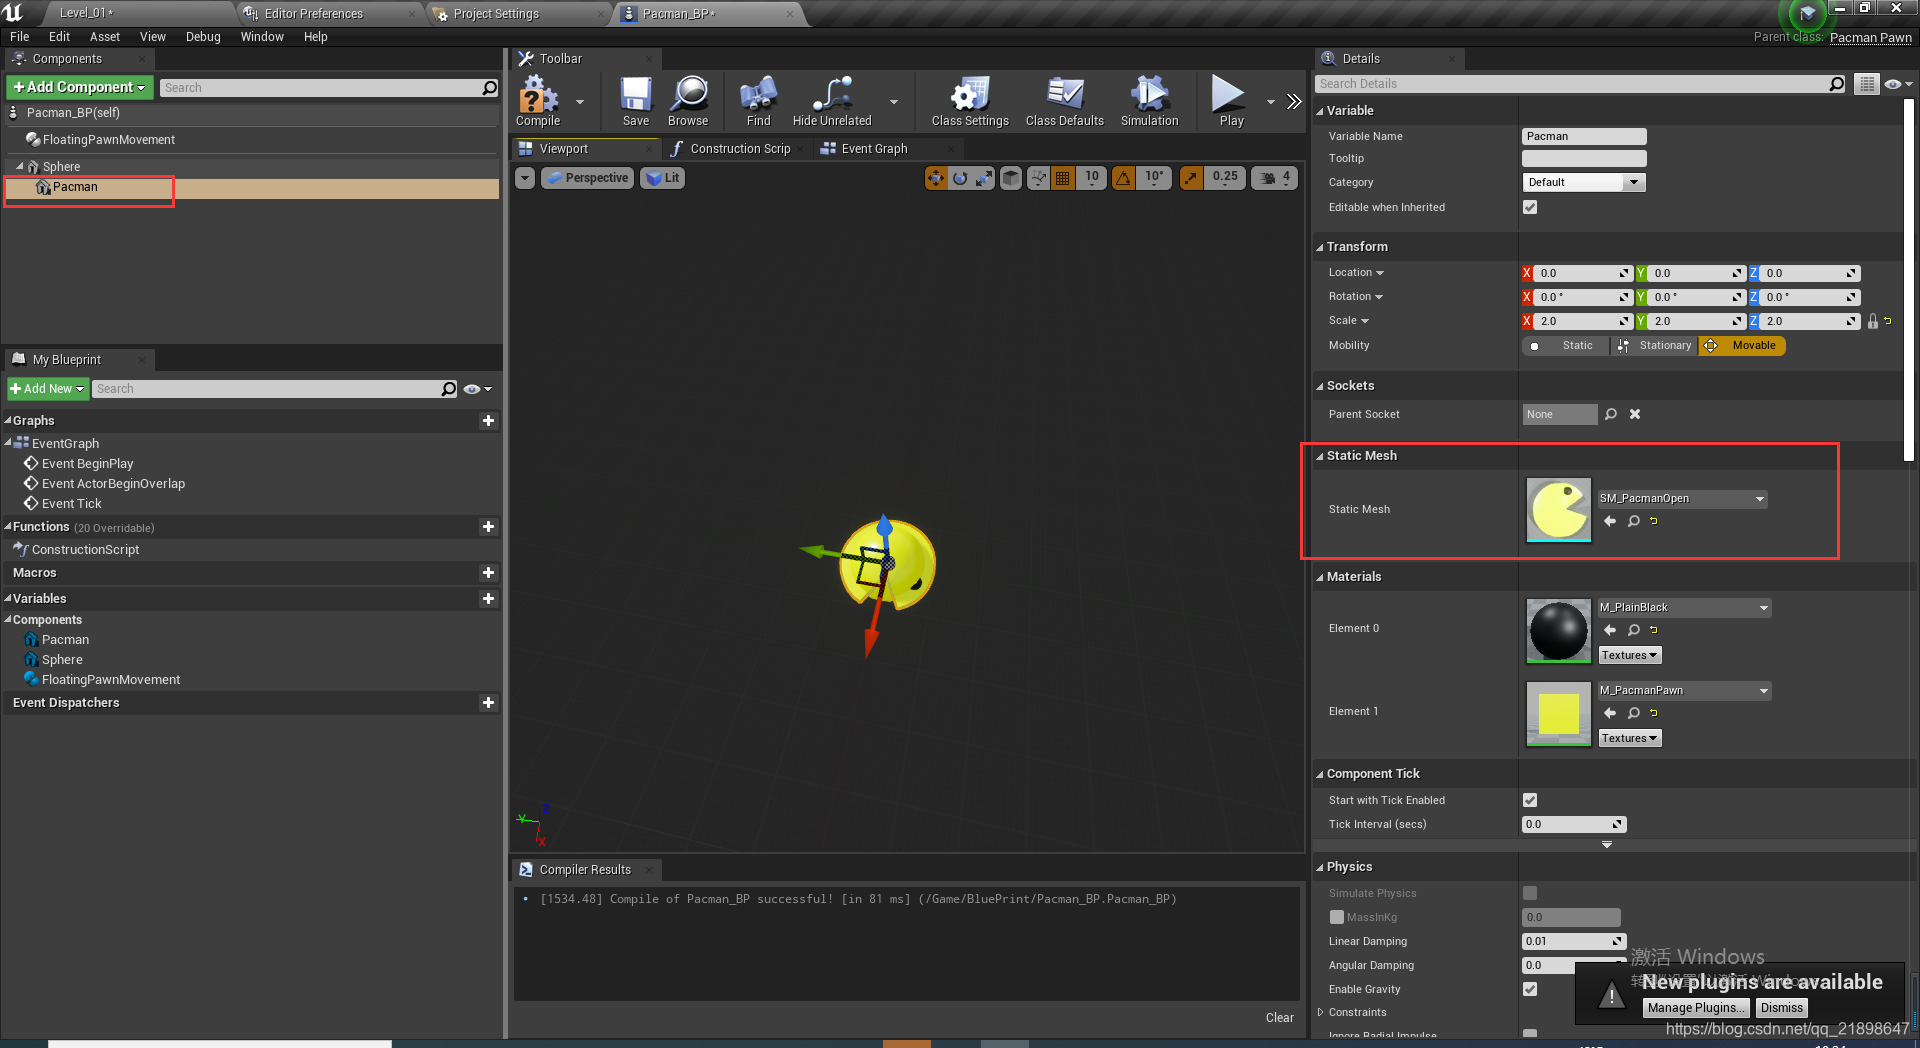Toggle rotation snap angle icon
The height and width of the screenshot is (1048, 1920).
pyautogui.click(x=1124, y=178)
